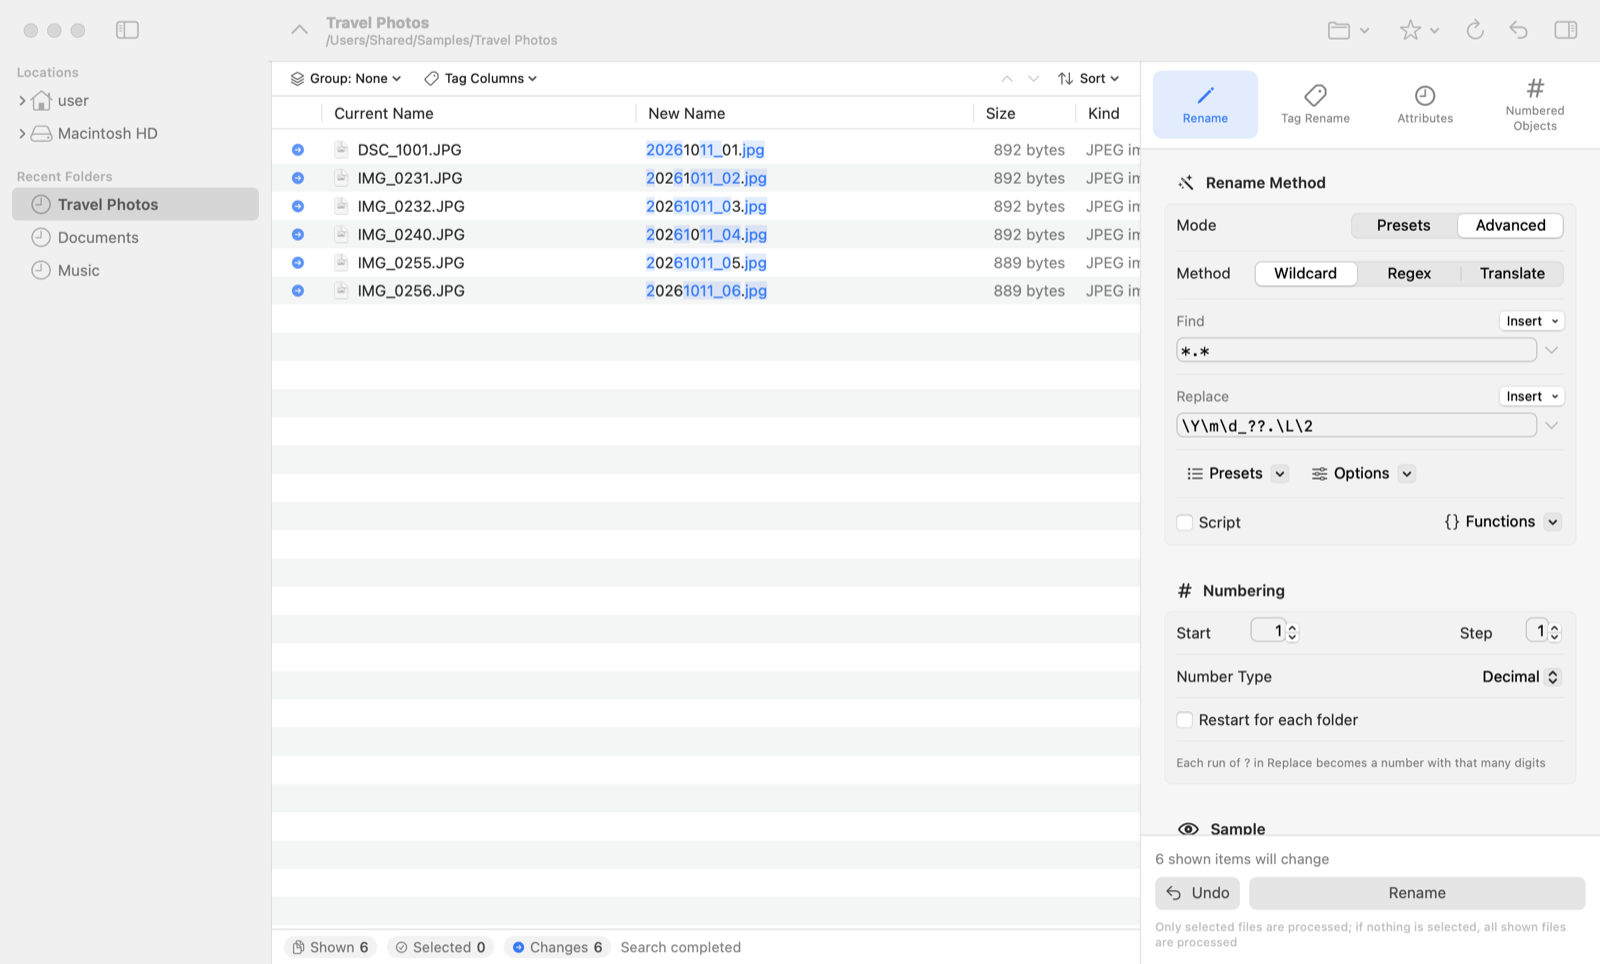
Task: Switch to the Rename tab
Action: pos(1205,104)
